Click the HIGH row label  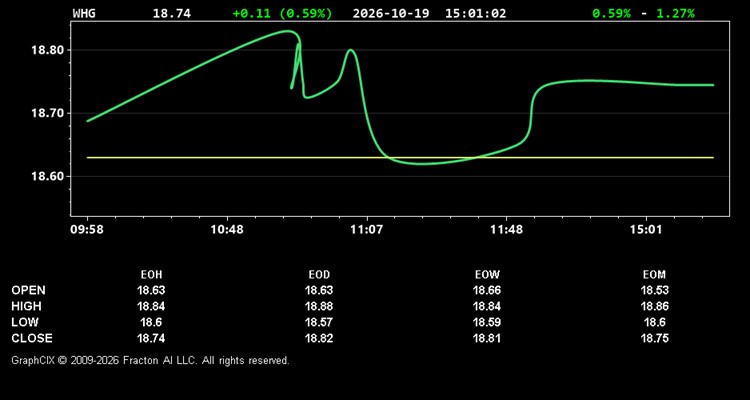(x=26, y=306)
